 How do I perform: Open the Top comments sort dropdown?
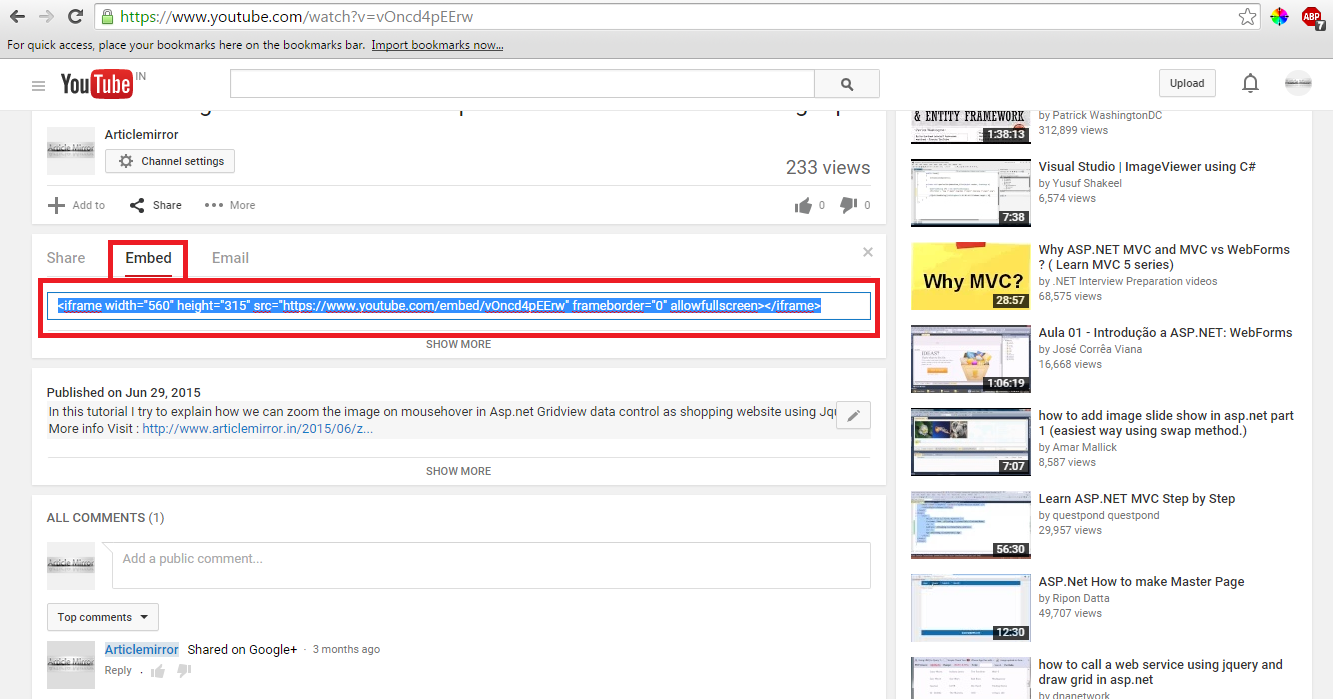(x=102, y=617)
